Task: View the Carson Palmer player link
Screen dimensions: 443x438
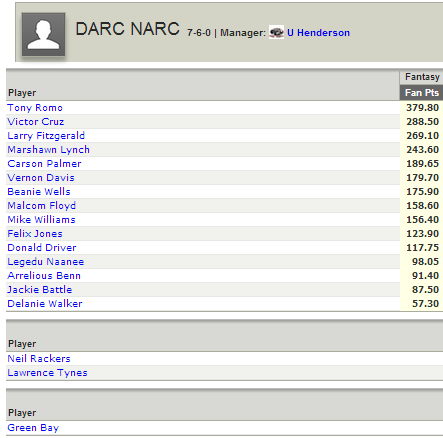Action: pyautogui.click(x=44, y=164)
